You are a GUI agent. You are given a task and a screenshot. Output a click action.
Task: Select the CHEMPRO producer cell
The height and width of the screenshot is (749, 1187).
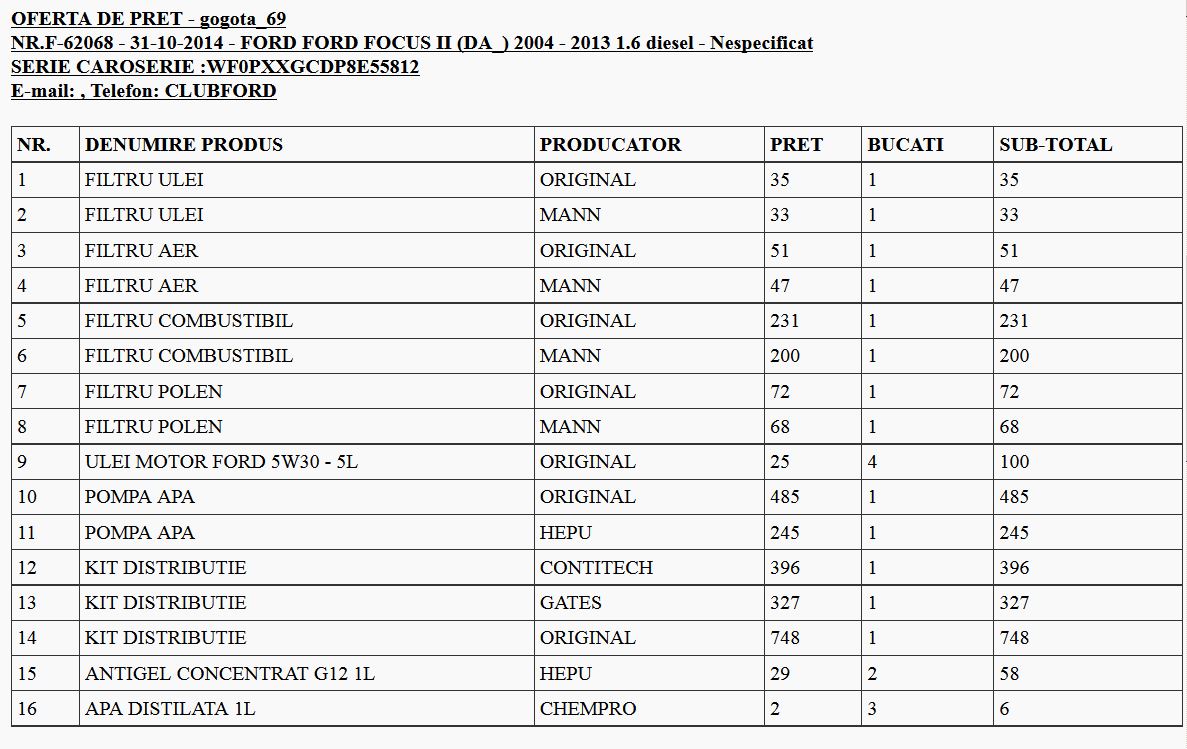tap(588, 709)
